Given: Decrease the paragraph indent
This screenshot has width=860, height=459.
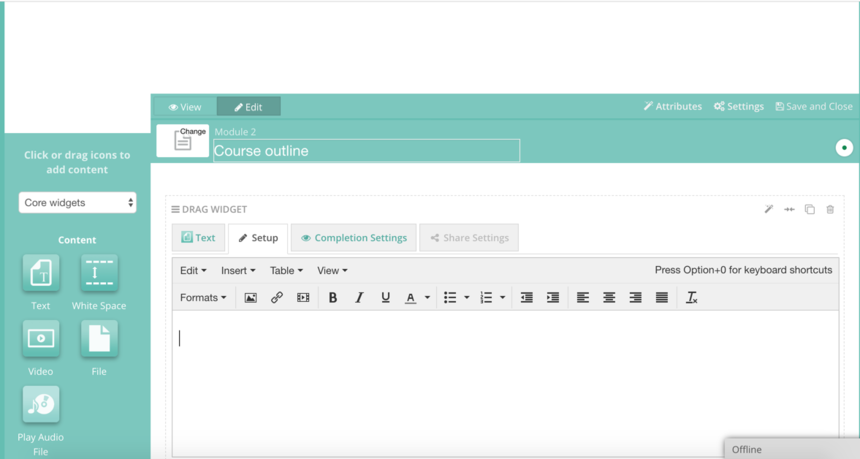Looking at the screenshot, I should pyautogui.click(x=527, y=298).
